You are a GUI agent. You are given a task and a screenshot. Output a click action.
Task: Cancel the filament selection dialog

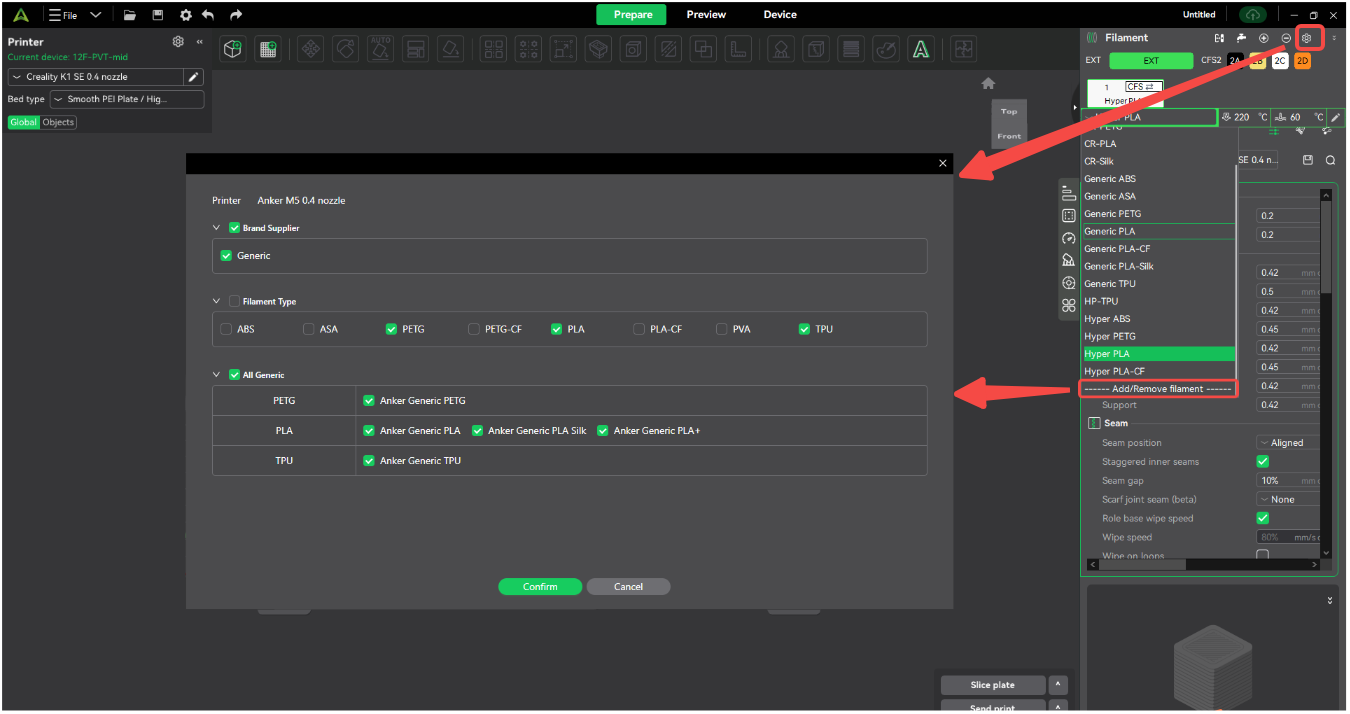(628, 587)
